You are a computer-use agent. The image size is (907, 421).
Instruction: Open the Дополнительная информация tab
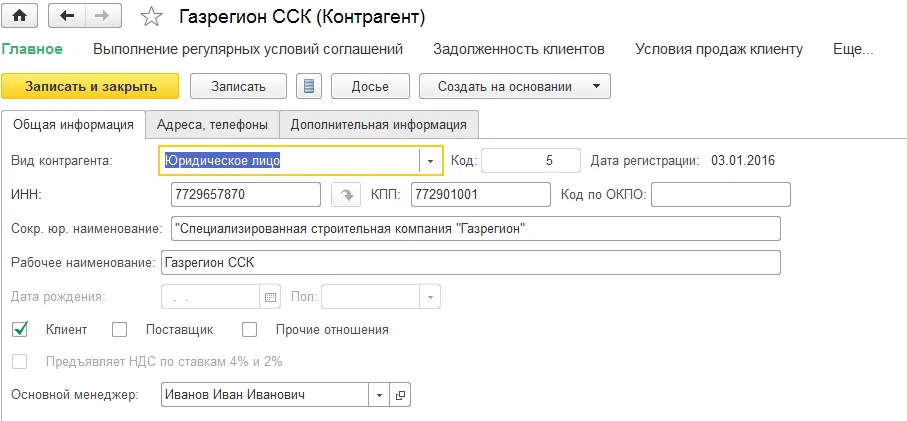pos(379,125)
